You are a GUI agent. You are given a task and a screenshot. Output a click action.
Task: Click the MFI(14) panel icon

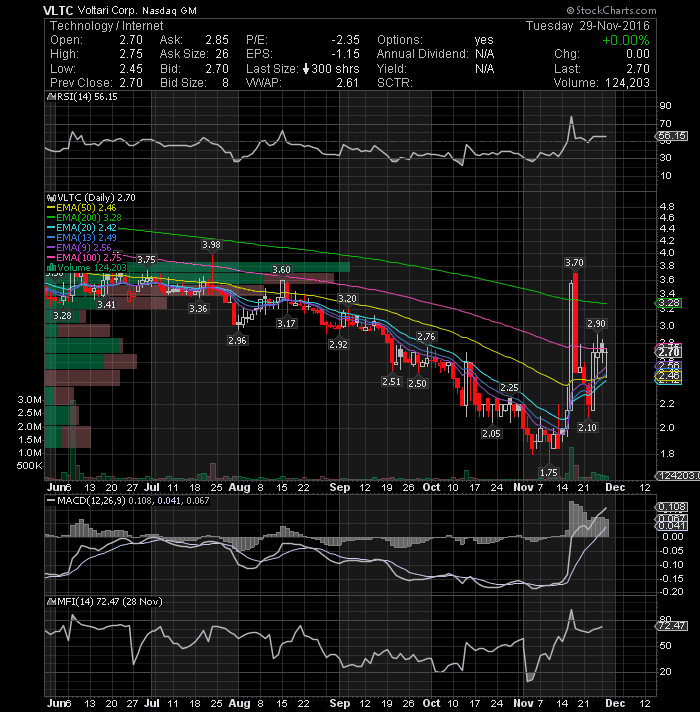point(51,602)
